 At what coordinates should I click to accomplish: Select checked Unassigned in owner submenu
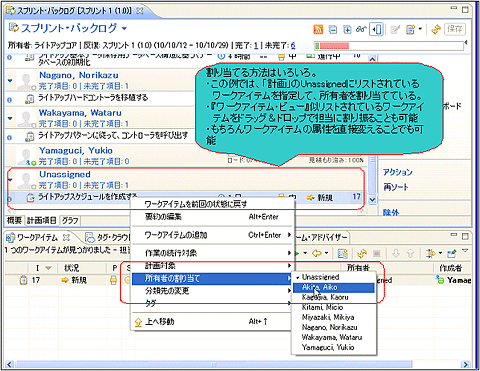(334, 277)
